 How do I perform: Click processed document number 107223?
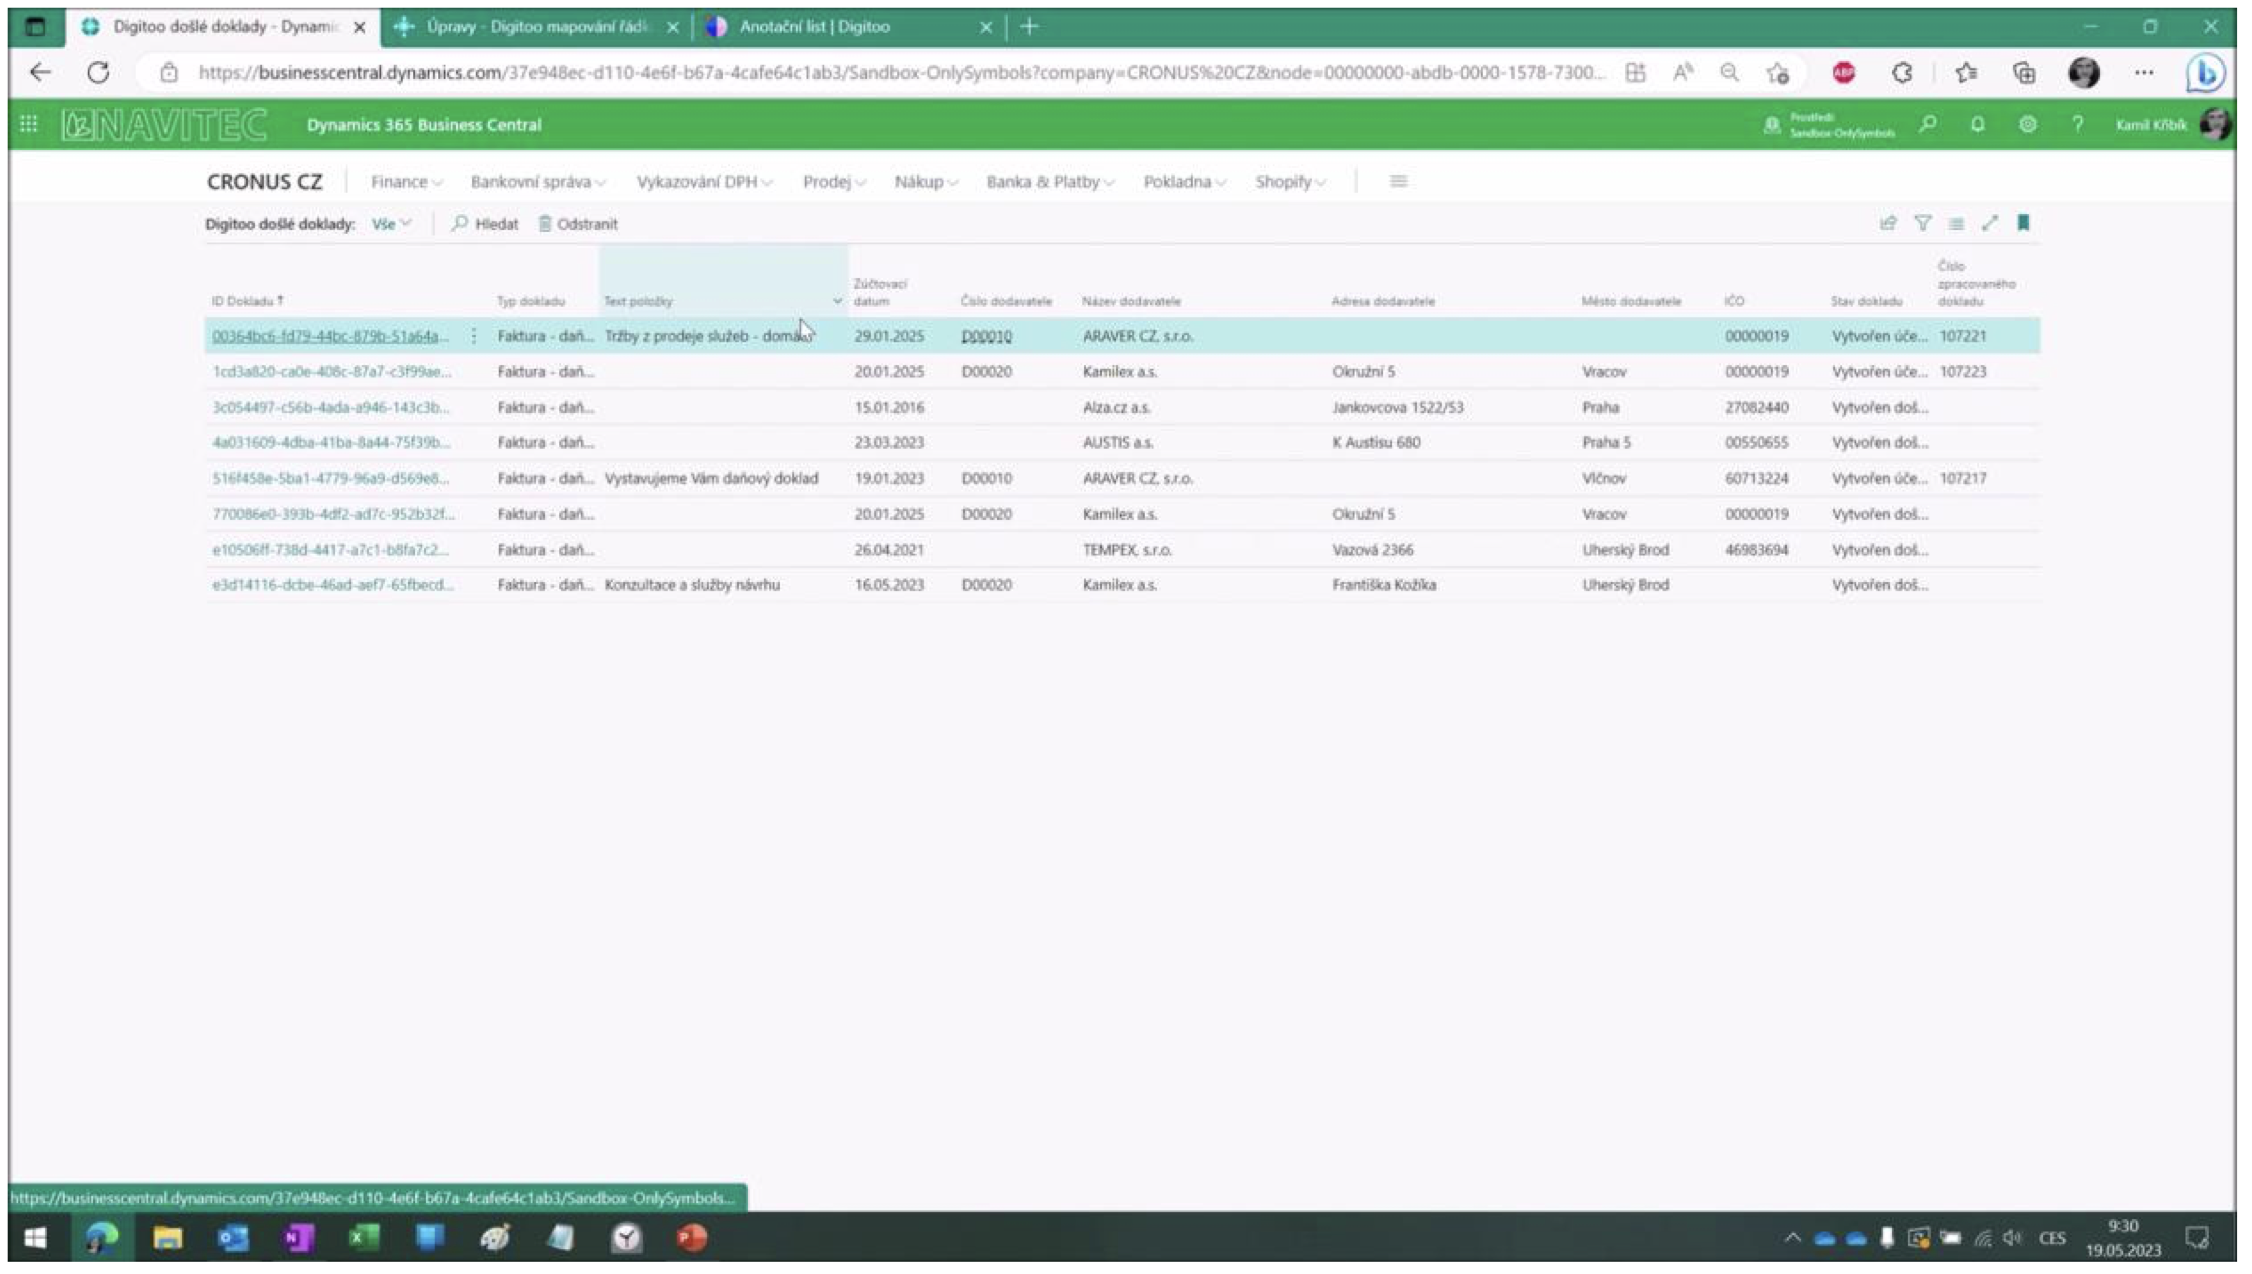pos(1962,371)
